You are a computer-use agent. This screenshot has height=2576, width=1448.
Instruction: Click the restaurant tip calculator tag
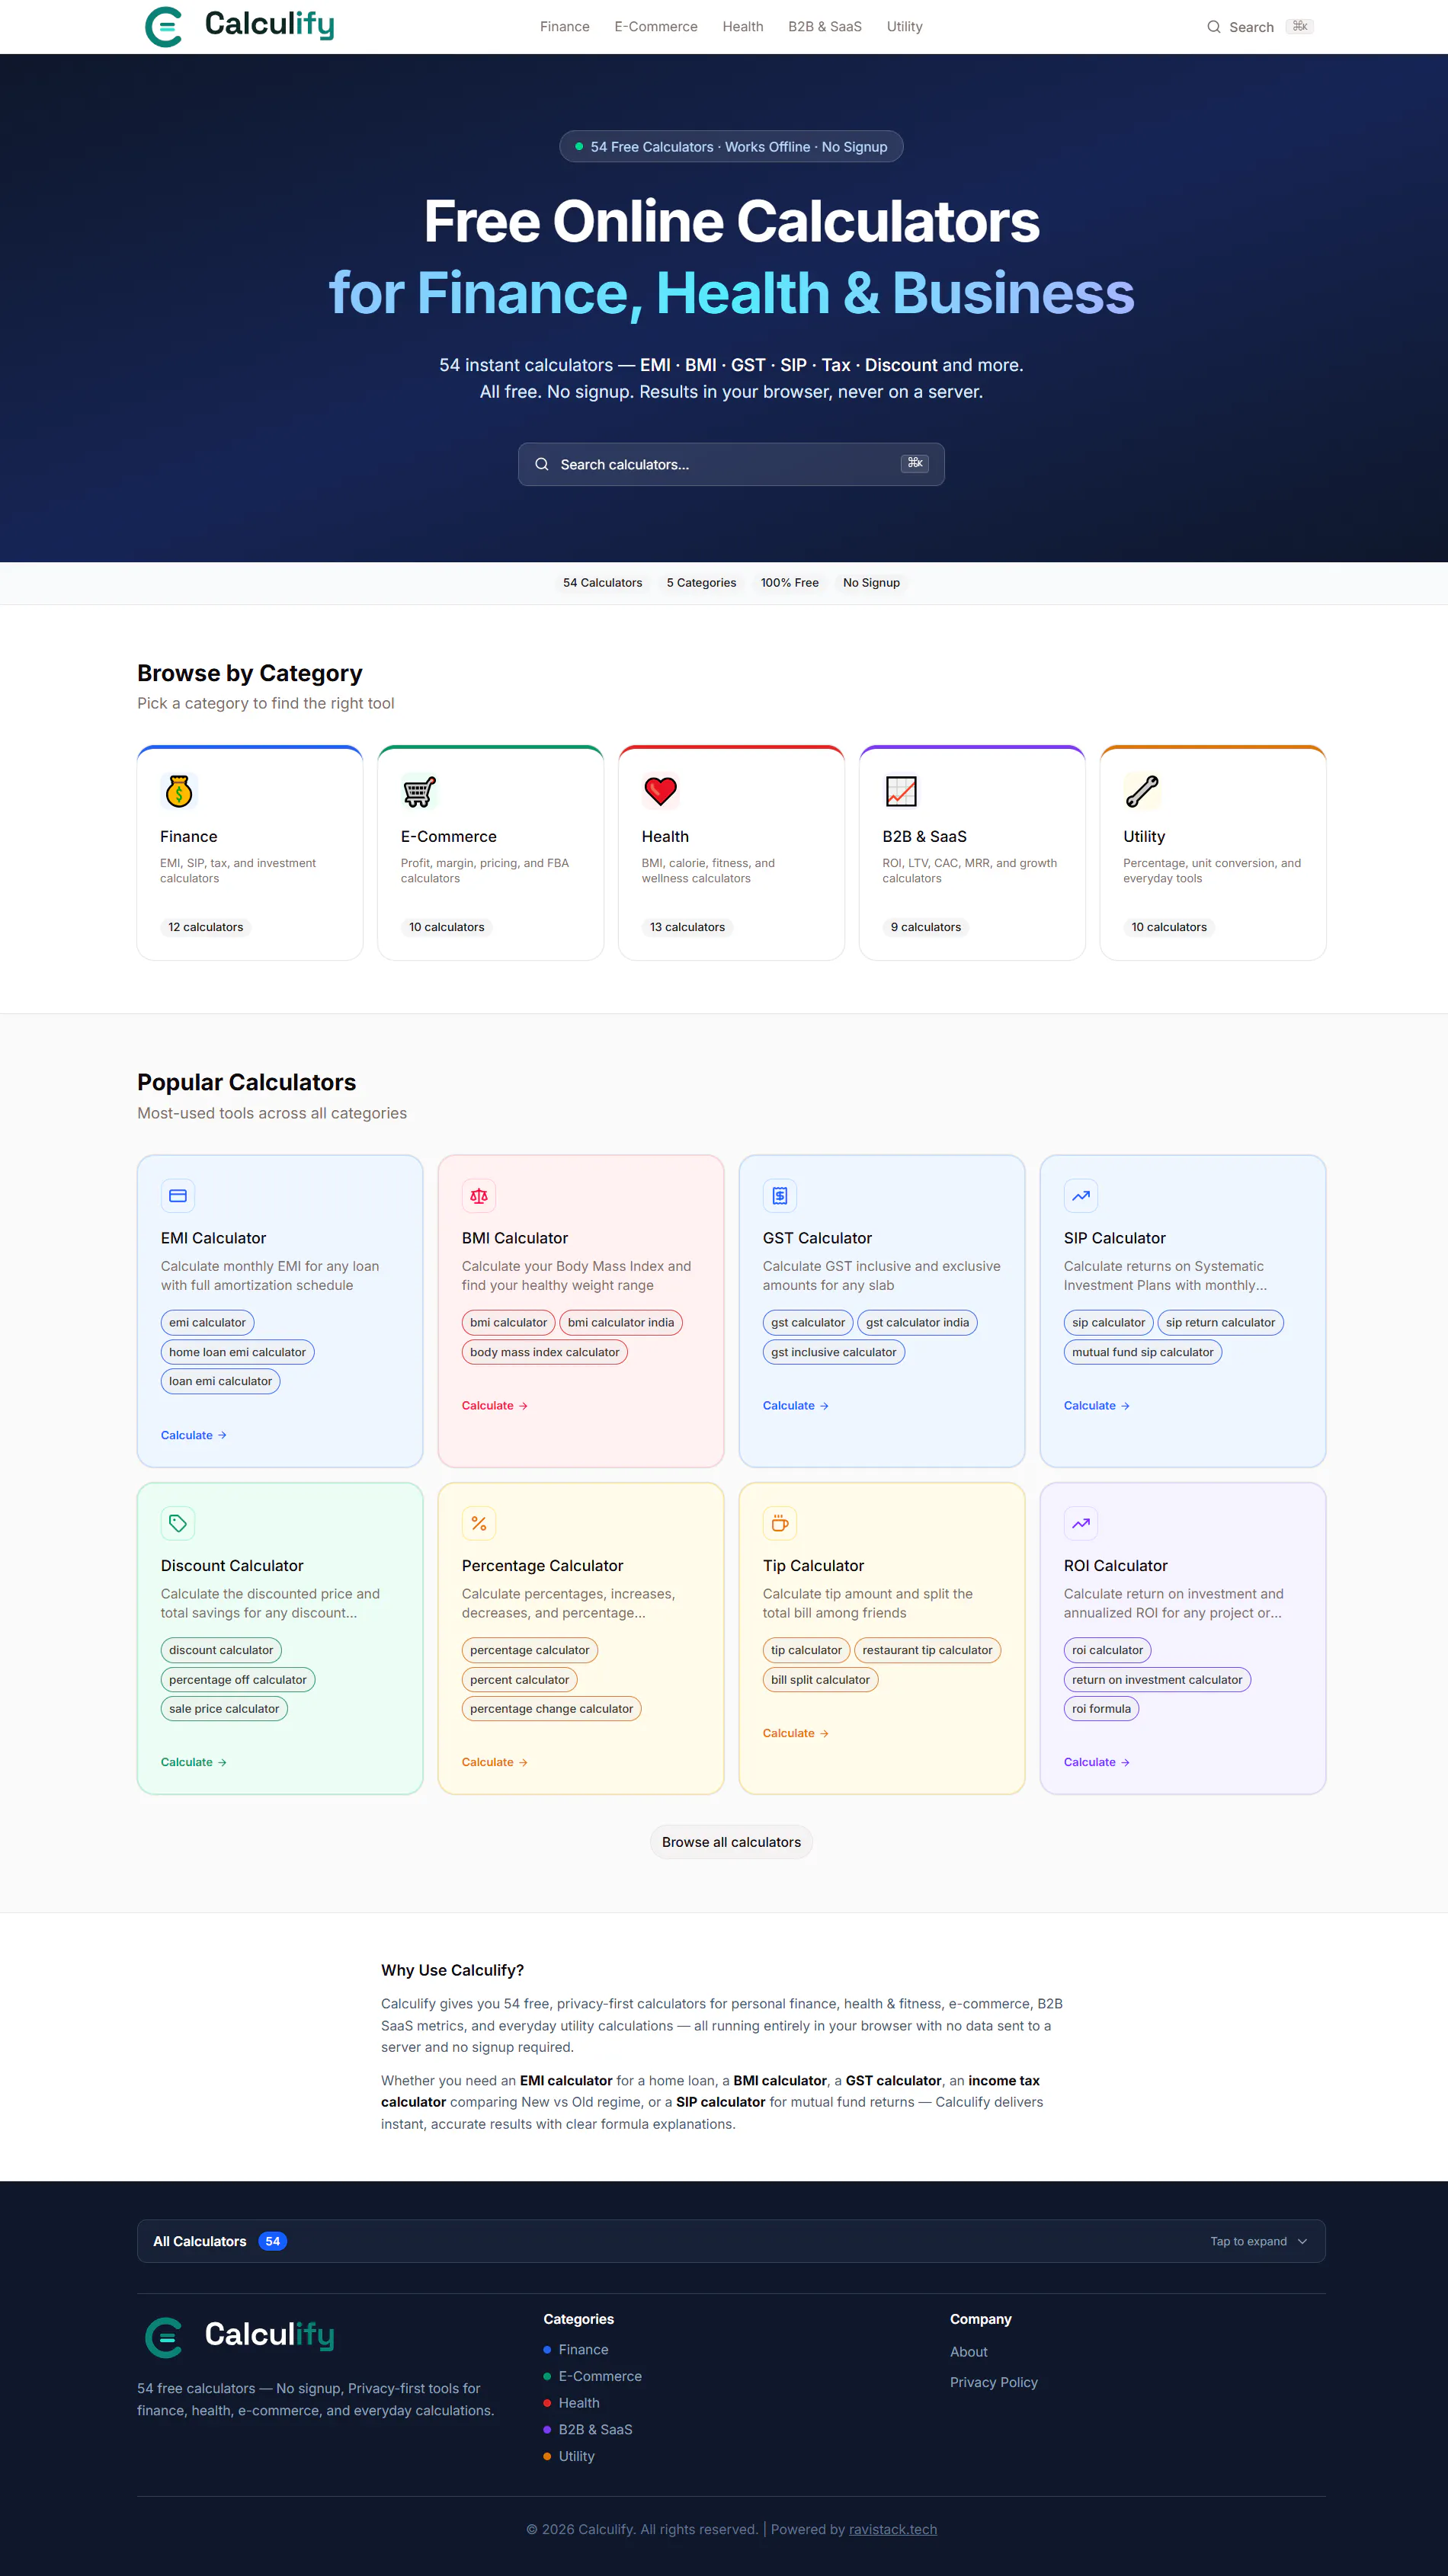928,1650
